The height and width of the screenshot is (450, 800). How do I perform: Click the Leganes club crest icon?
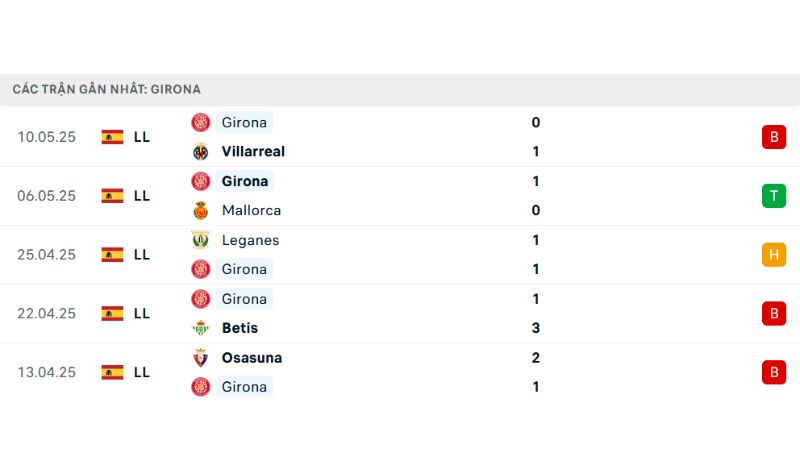[201, 240]
